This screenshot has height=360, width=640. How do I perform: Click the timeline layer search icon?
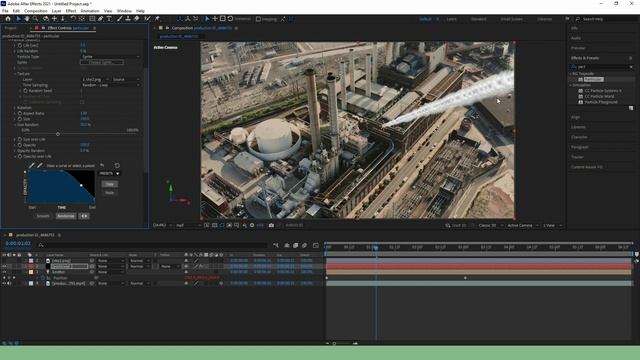[41, 245]
